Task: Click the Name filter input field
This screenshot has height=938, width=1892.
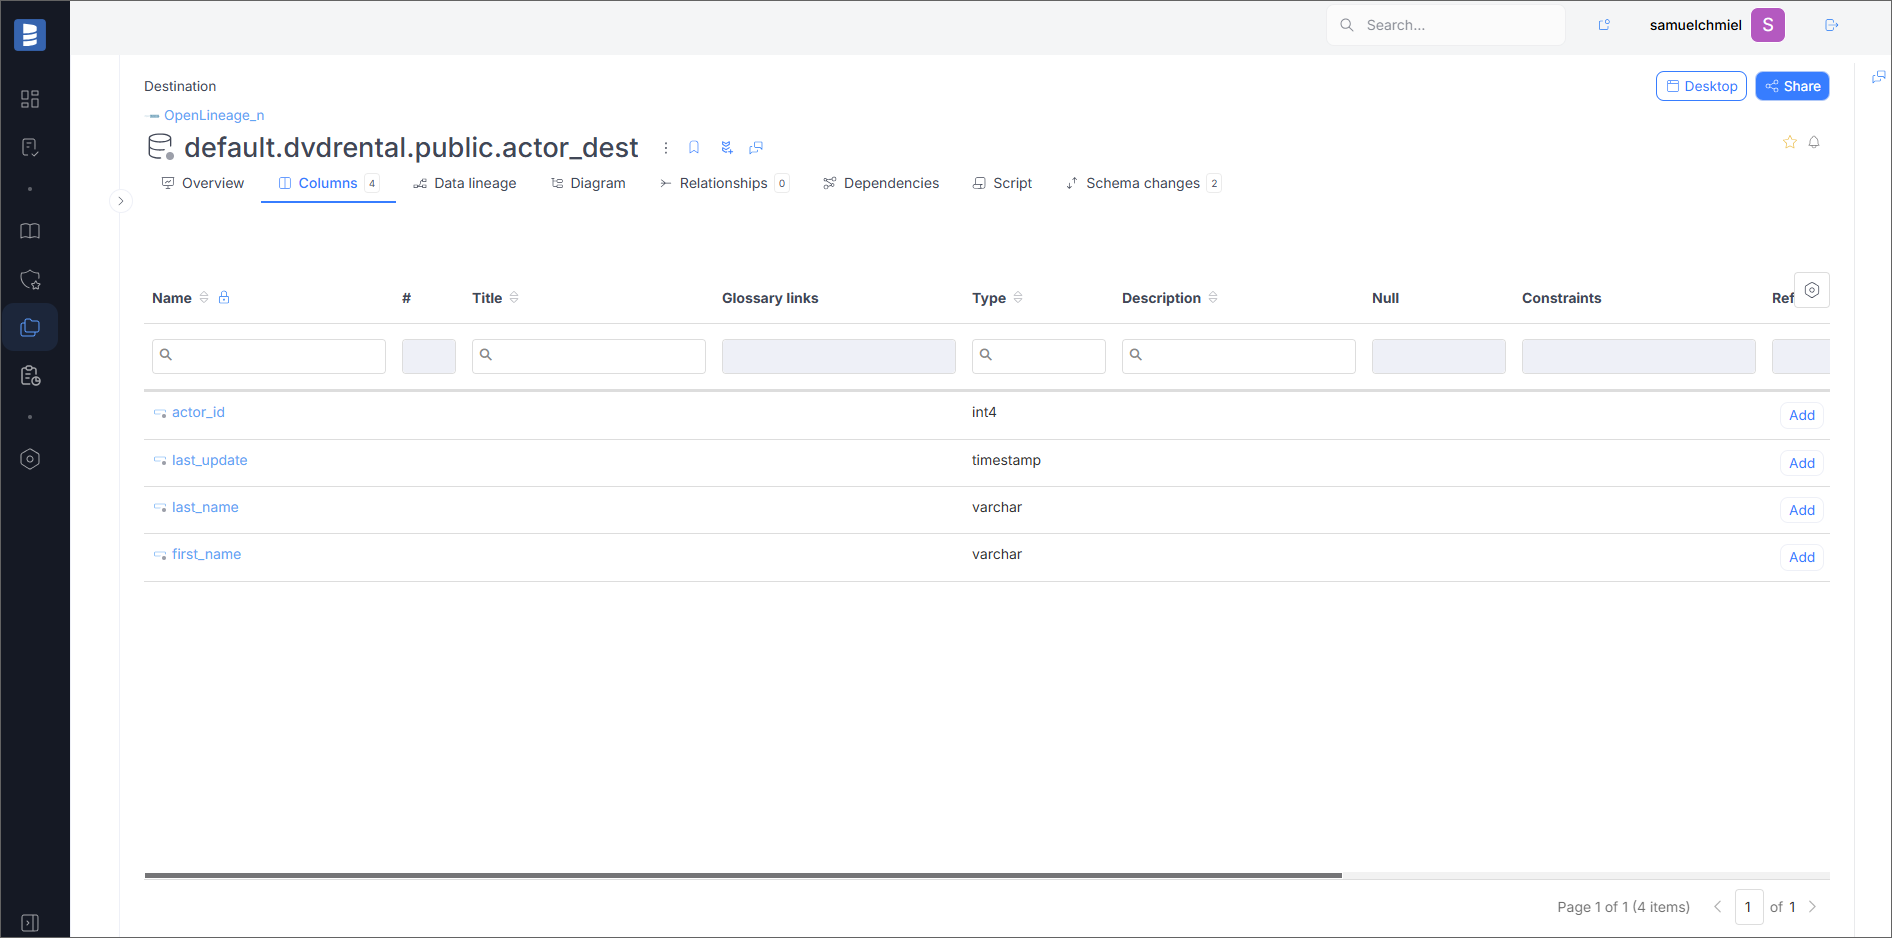Action: [269, 356]
